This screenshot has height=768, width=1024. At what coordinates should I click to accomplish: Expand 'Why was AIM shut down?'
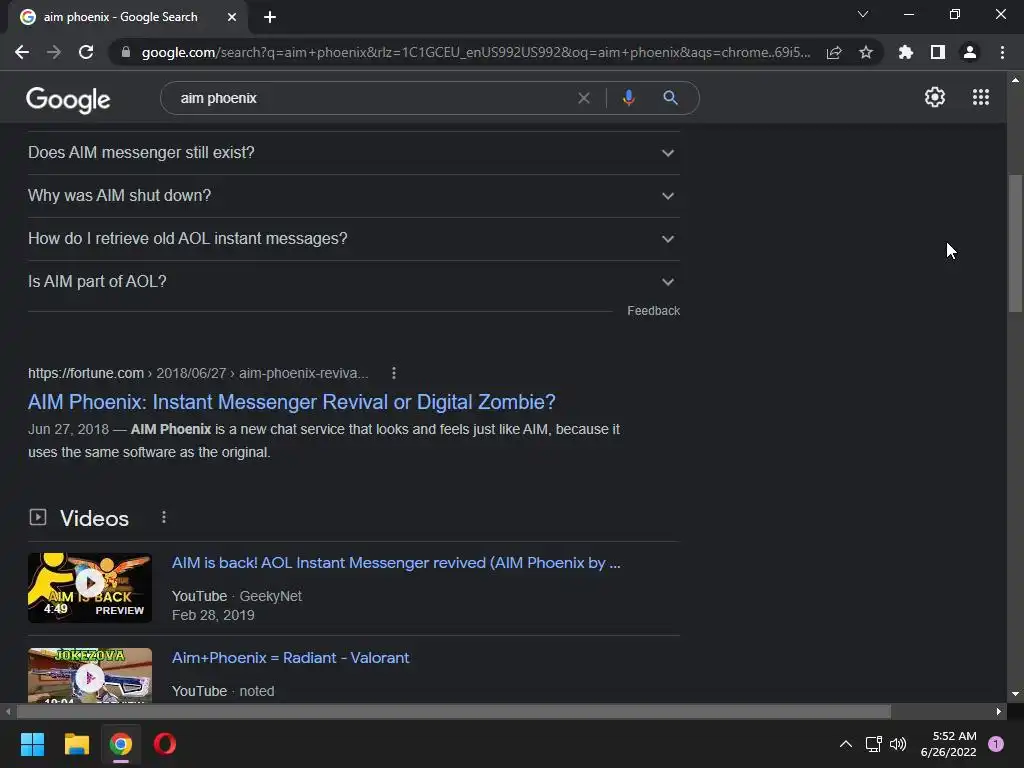[354, 196]
